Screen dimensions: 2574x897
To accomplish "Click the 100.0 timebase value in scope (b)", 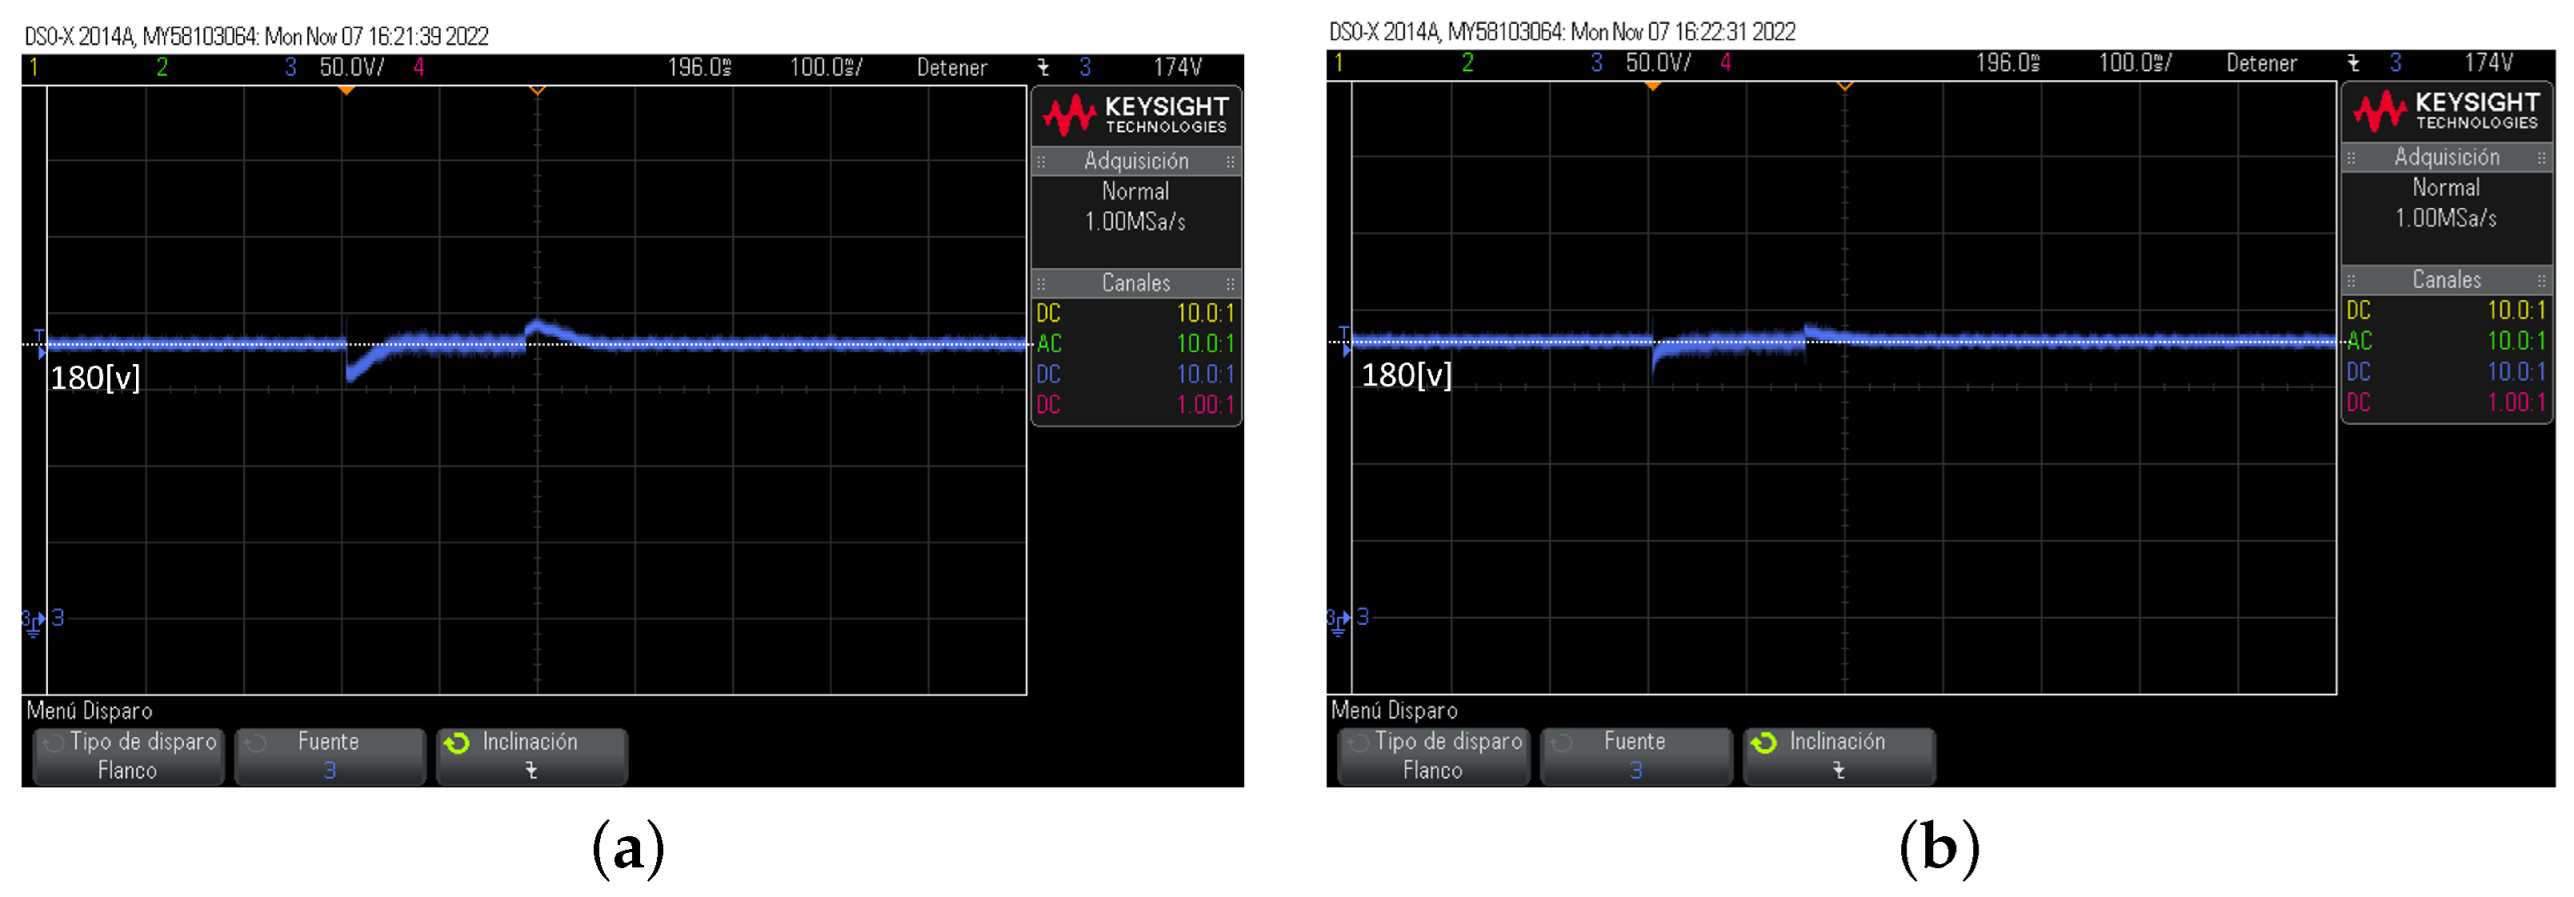I will [2135, 64].
